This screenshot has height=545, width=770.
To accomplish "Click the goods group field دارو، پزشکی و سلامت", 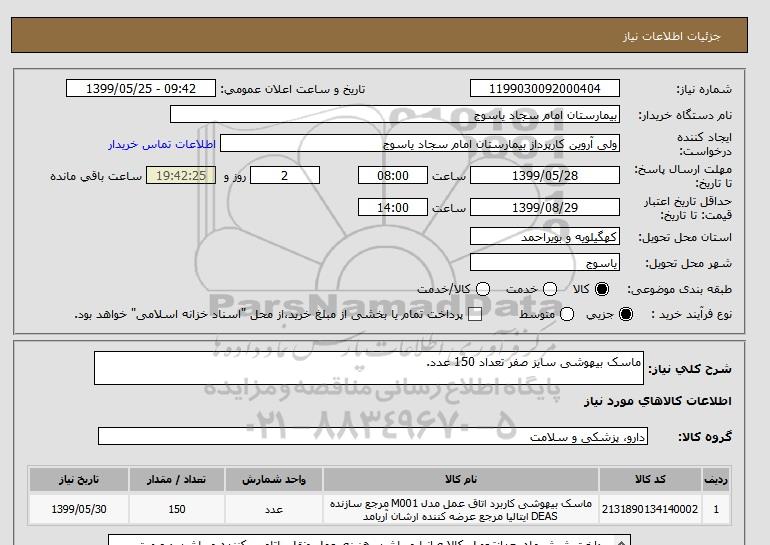I will click(x=373, y=436).
